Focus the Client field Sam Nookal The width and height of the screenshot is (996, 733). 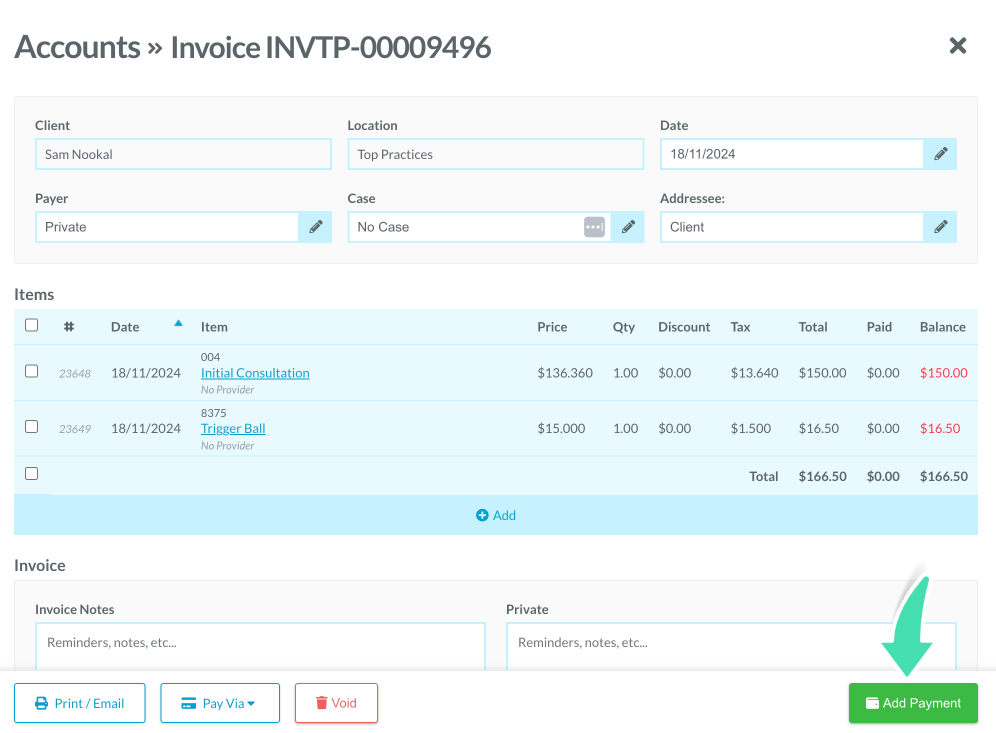tap(183, 154)
